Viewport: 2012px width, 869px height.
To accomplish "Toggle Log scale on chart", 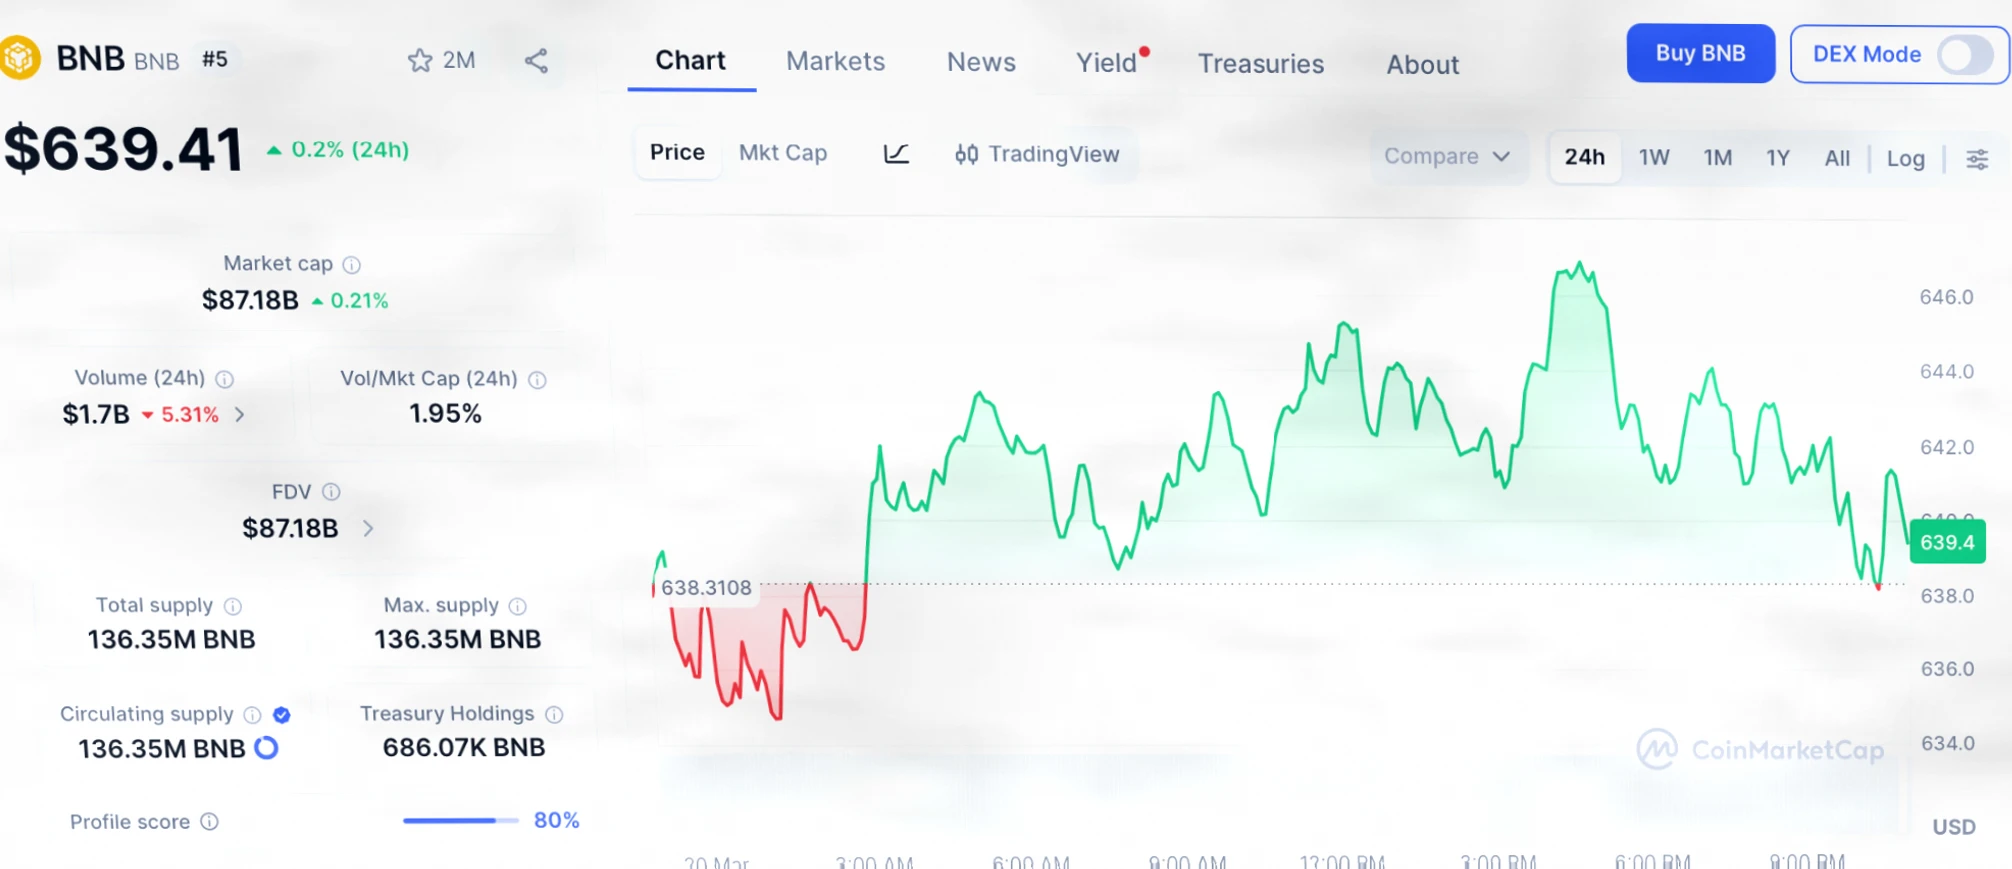I will [1905, 158].
